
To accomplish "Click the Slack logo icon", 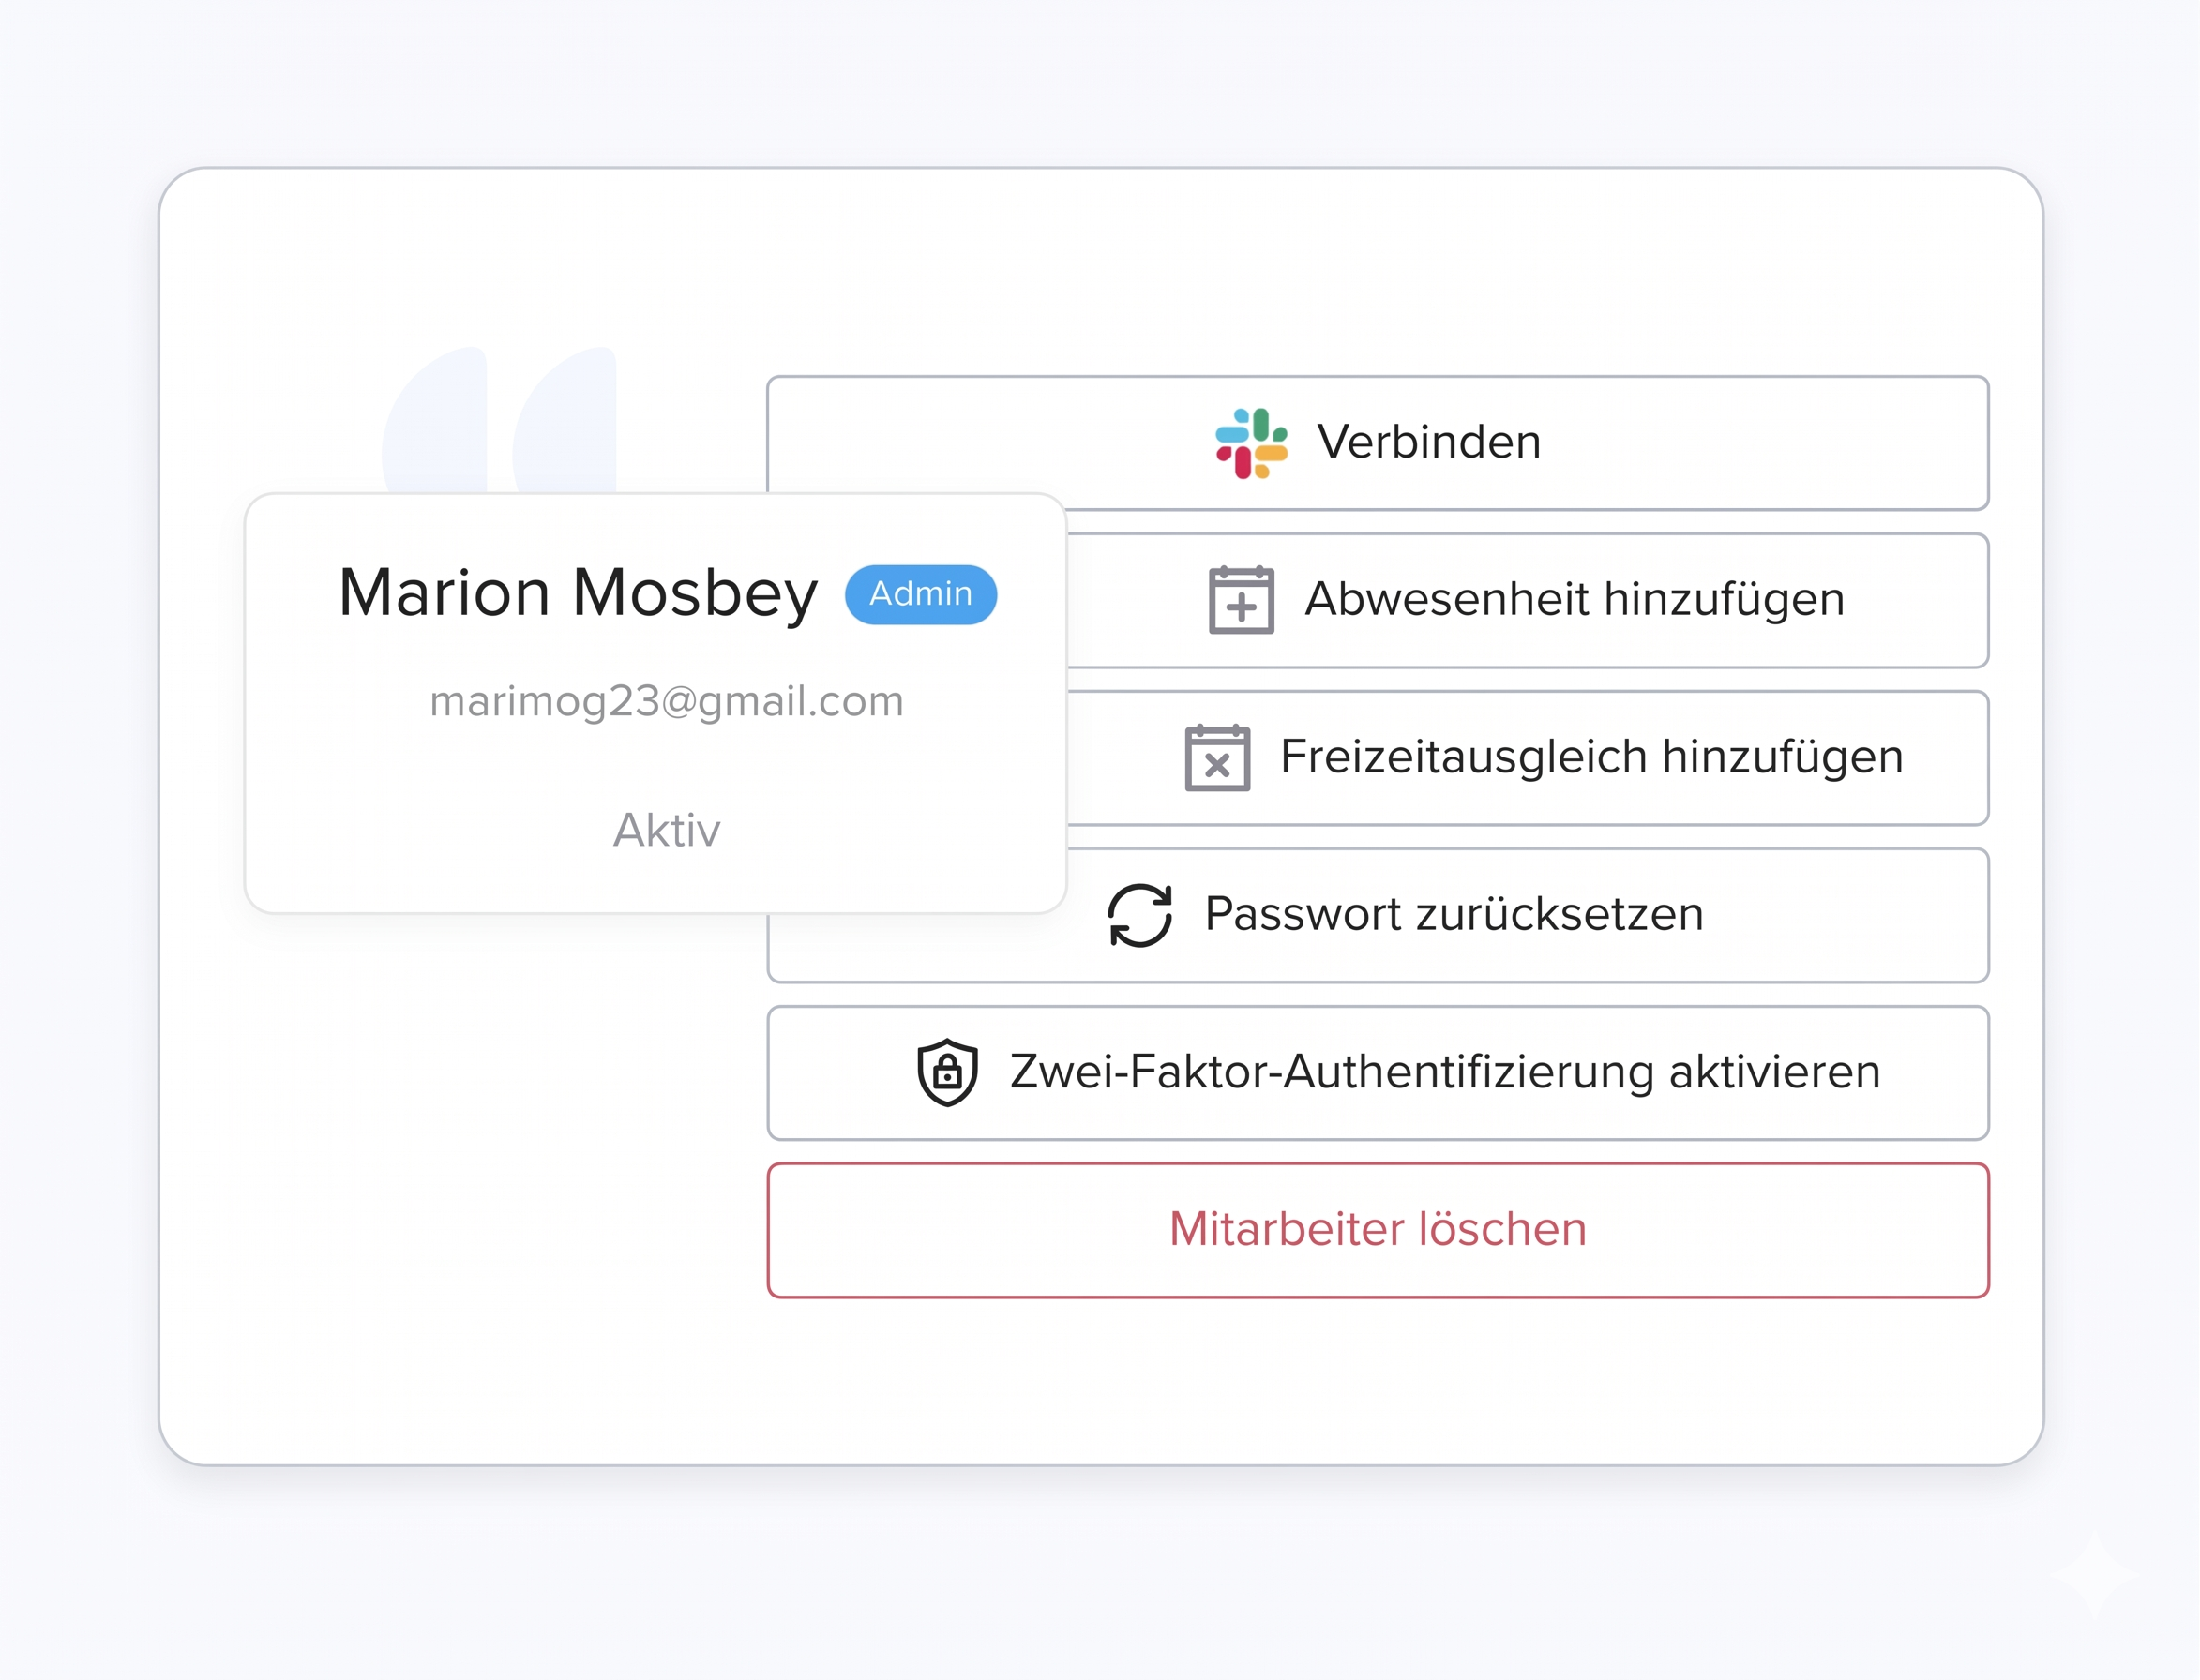I will pyautogui.click(x=1251, y=443).
